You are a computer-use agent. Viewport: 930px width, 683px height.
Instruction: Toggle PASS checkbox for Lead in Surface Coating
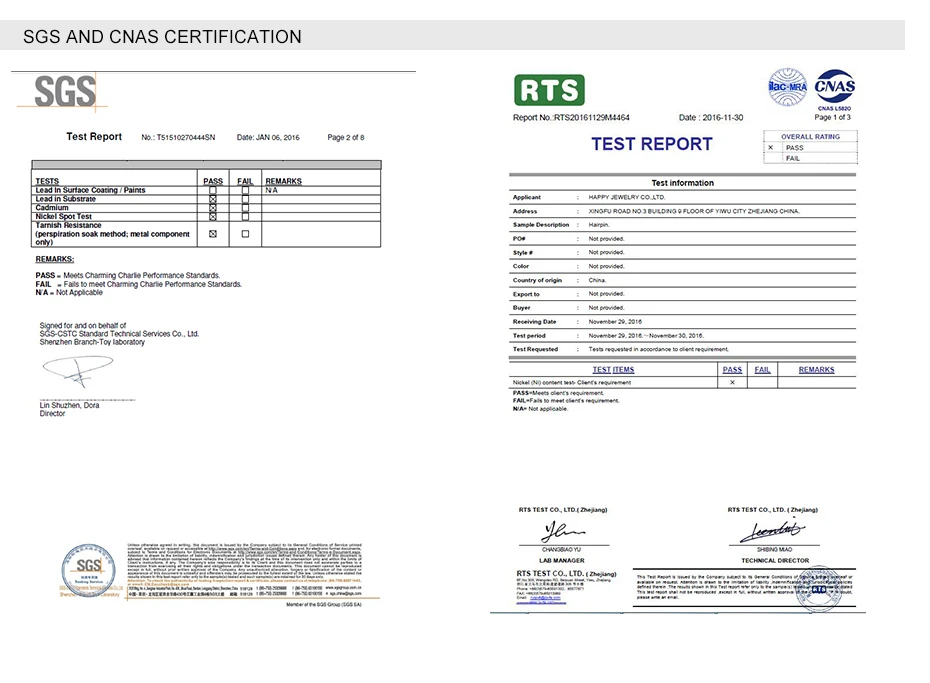213,190
